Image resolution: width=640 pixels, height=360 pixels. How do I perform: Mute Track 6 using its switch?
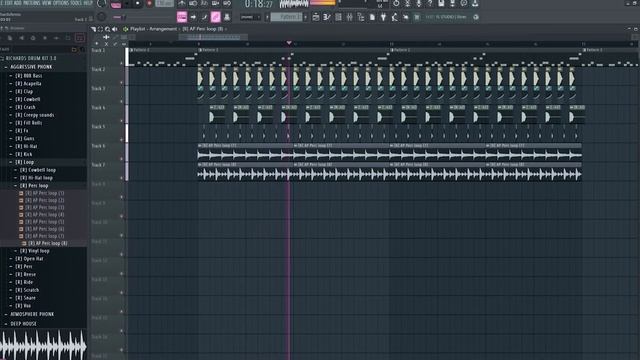point(122,159)
